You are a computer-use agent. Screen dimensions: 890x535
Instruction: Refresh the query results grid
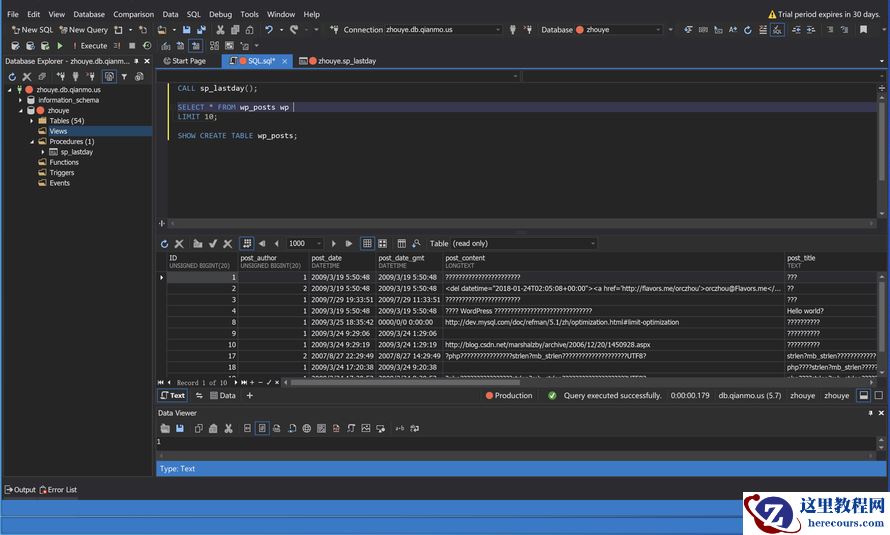coord(164,243)
